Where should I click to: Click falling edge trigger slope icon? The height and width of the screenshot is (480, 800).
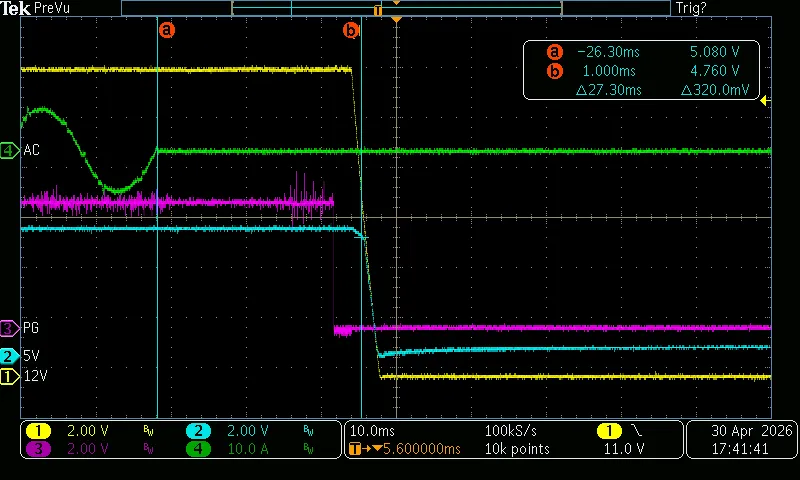click(x=637, y=431)
